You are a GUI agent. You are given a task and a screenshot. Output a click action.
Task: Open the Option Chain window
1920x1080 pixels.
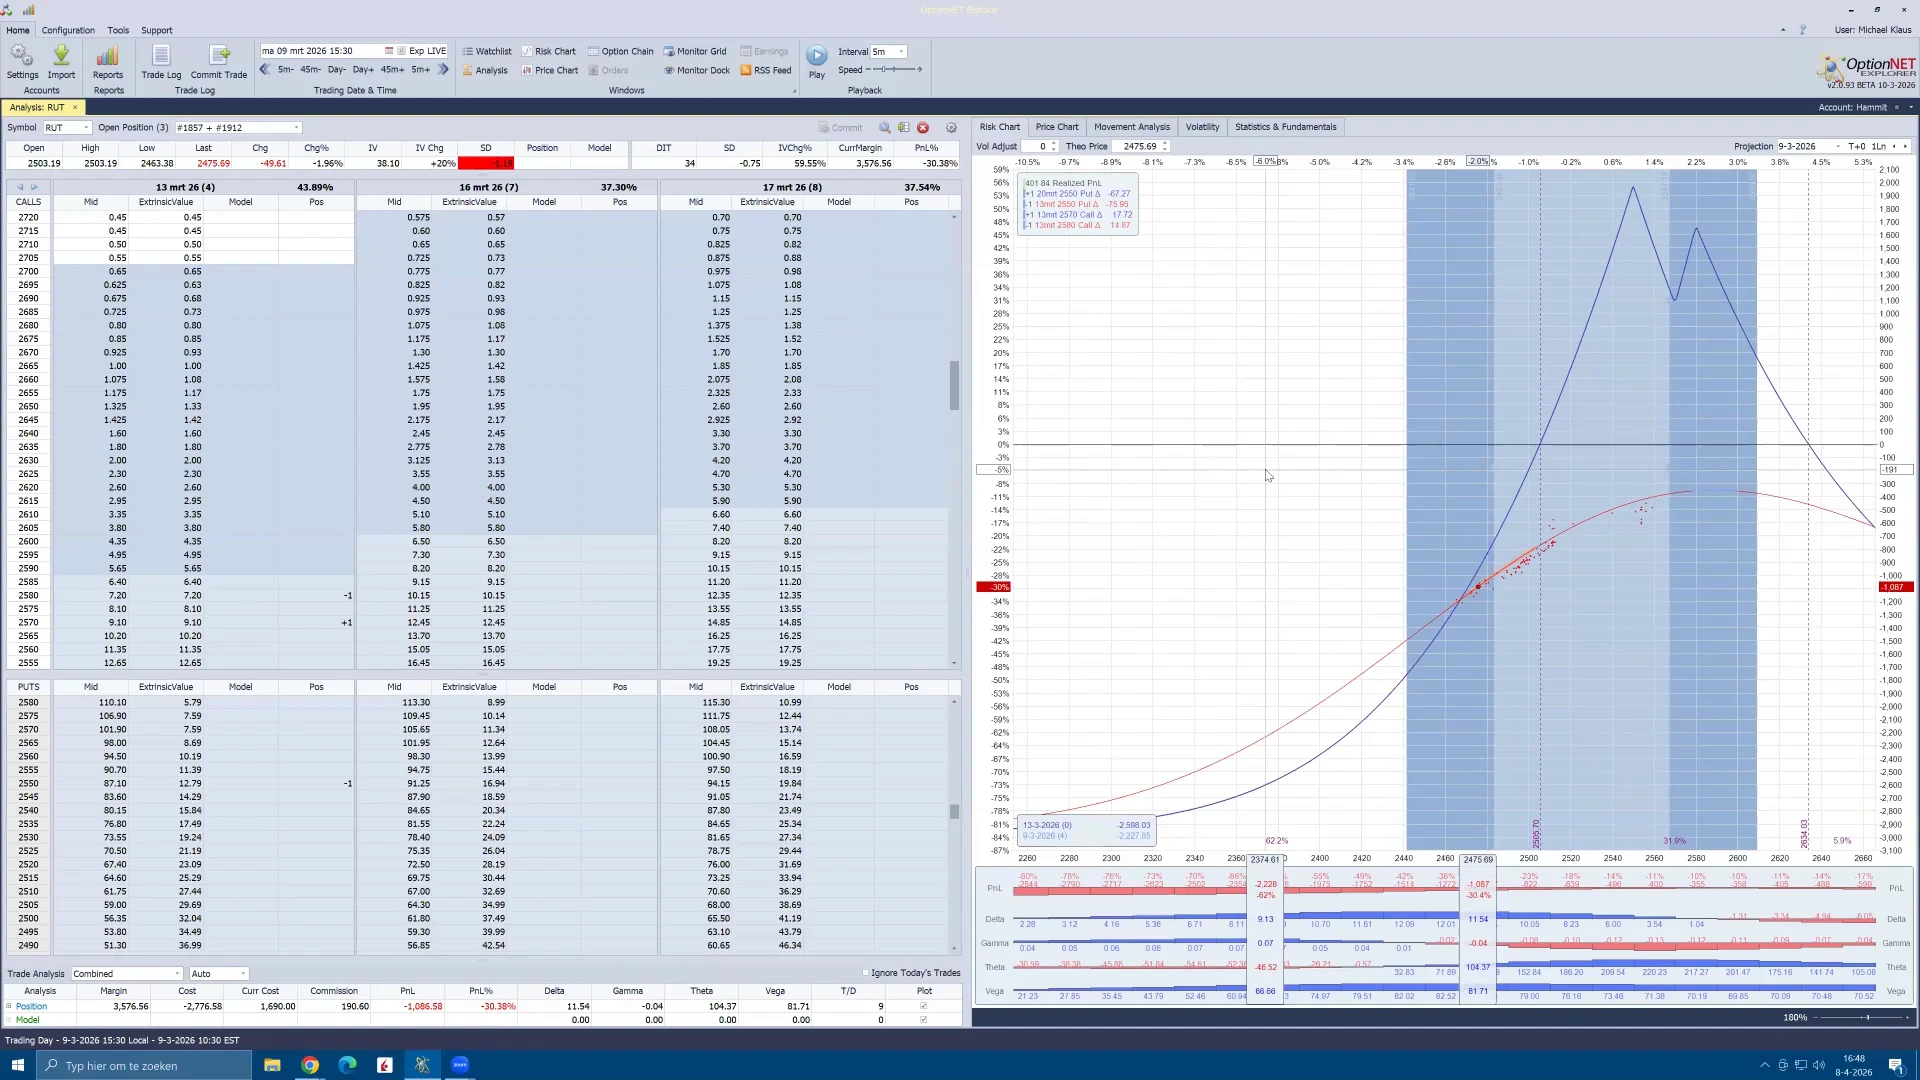click(620, 51)
